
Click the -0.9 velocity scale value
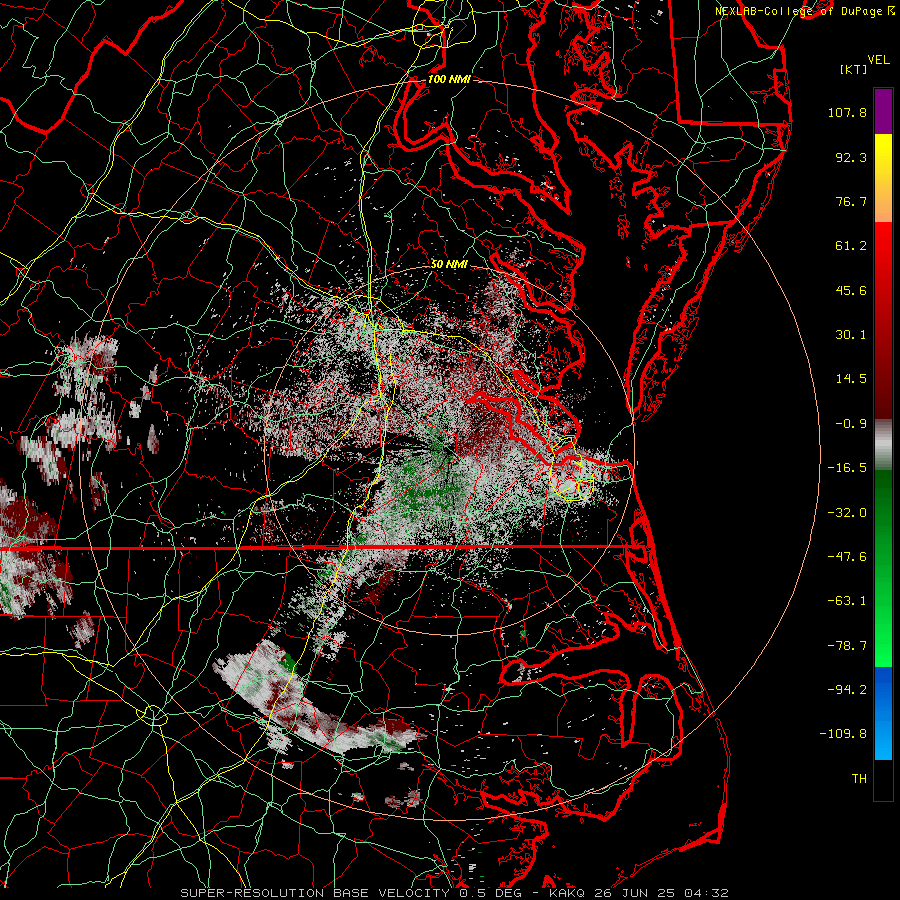[851, 424]
